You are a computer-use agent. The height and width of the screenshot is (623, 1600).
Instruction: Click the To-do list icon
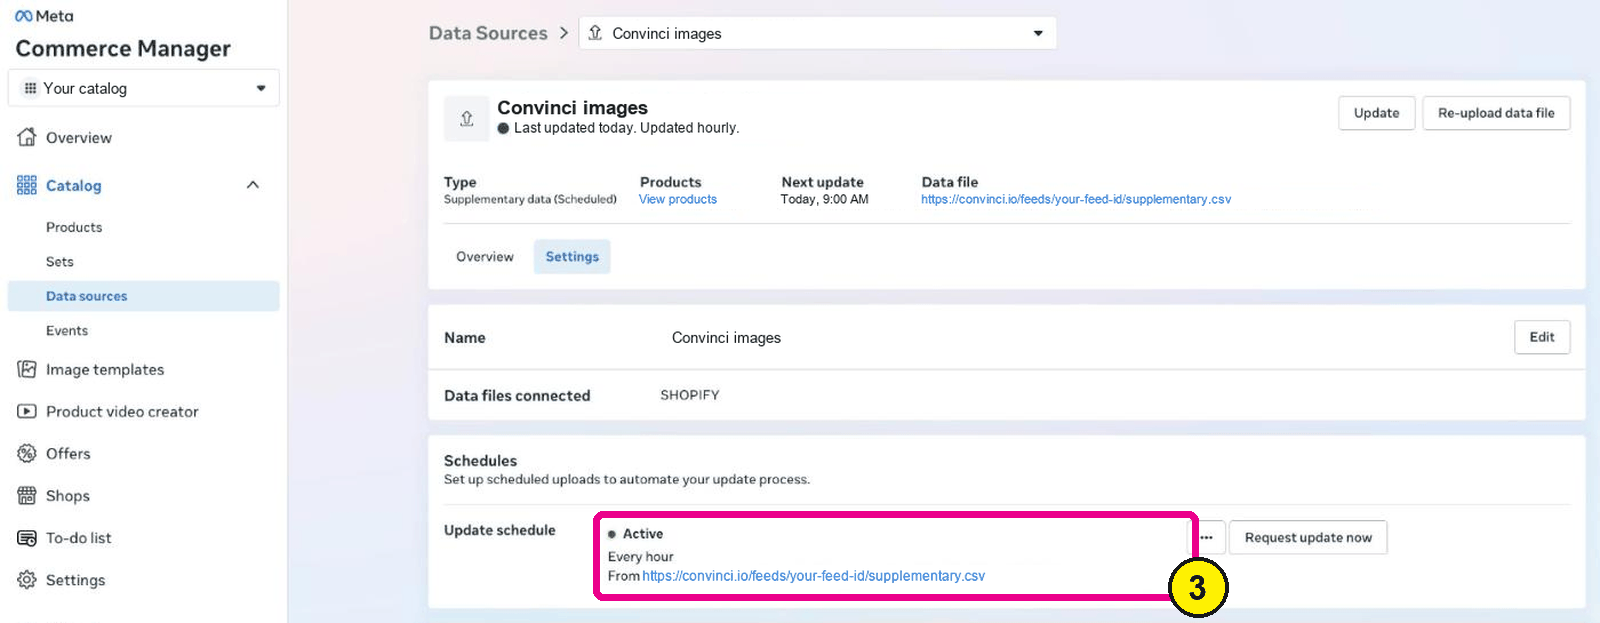point(27,538)
